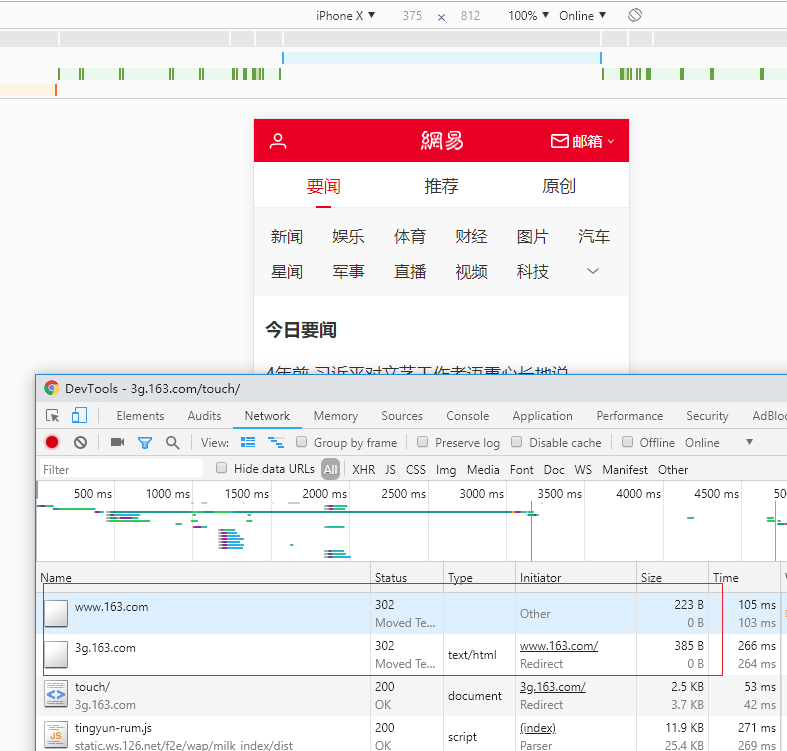Click the rotate device orientation icon
Viewport: 787px width, 751px height.
634,15
